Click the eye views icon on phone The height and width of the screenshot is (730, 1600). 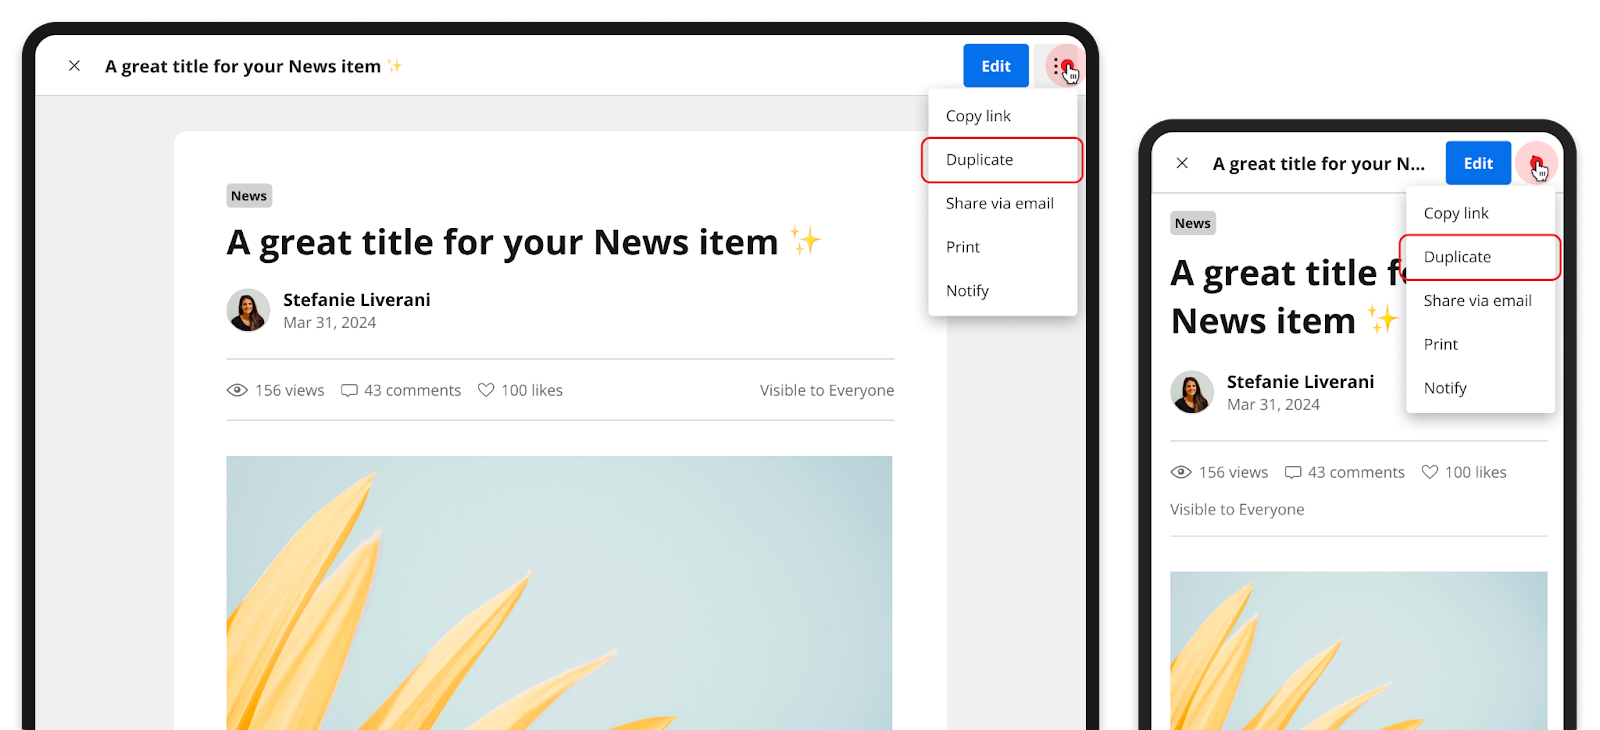pos(1181,472)
